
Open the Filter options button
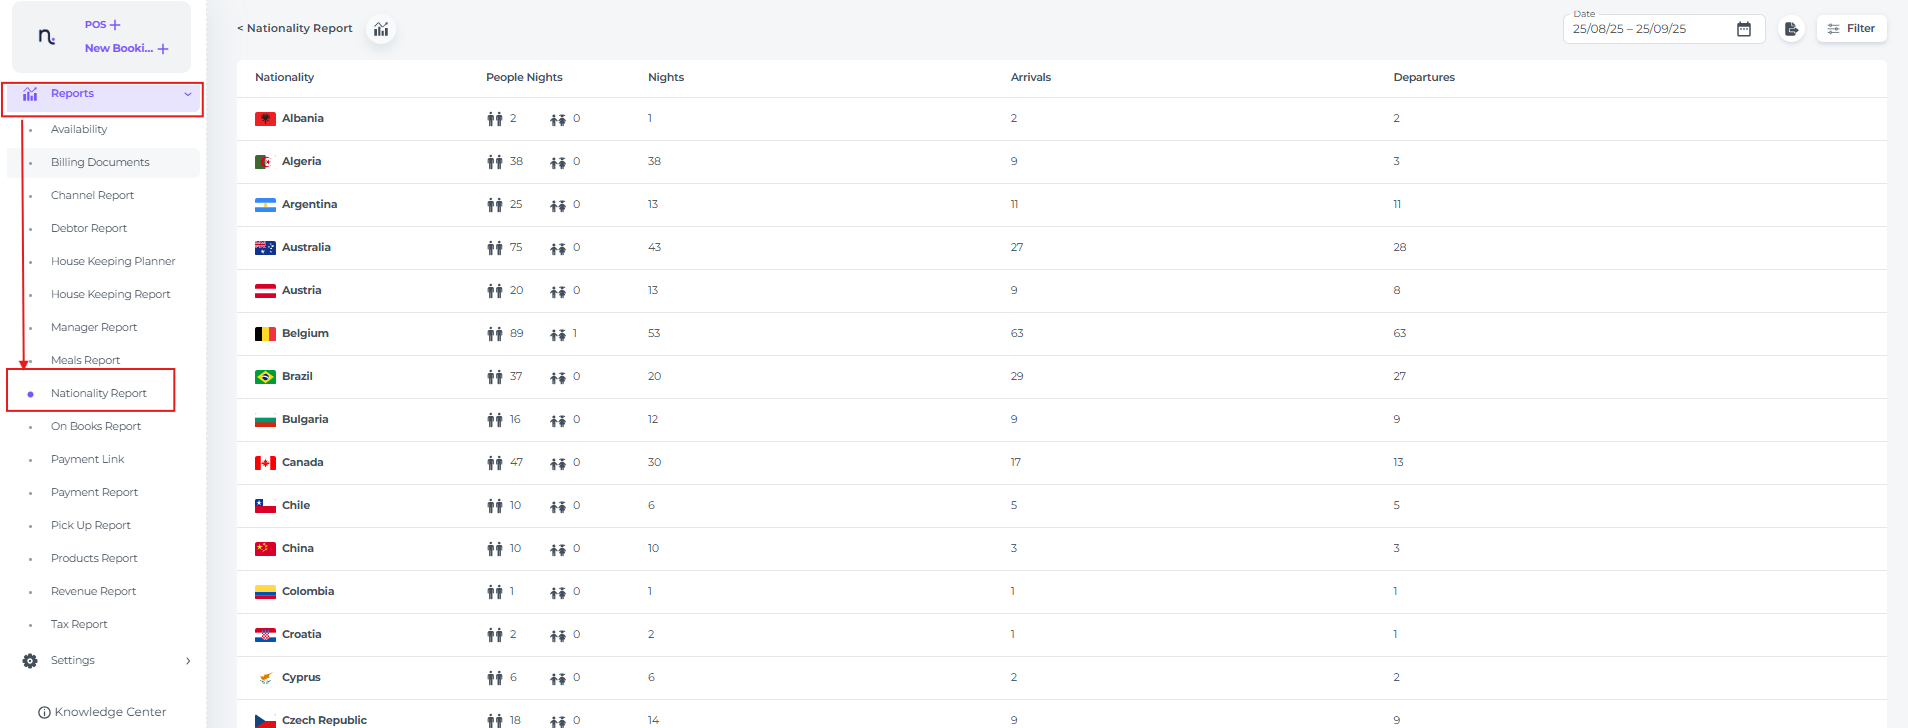(1851, 29)
